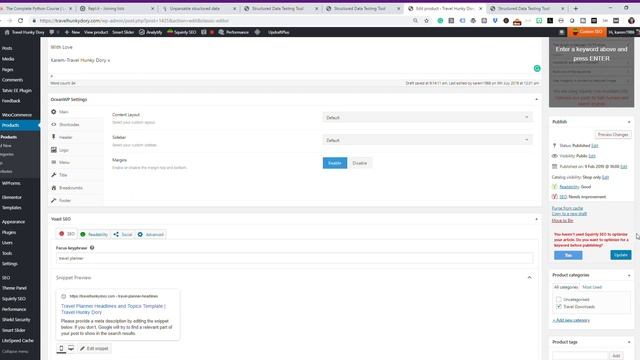The height and width of the screenshot is (360, 640).
Task: Switch snippet preview to desktop view
Action: (71, 348)
